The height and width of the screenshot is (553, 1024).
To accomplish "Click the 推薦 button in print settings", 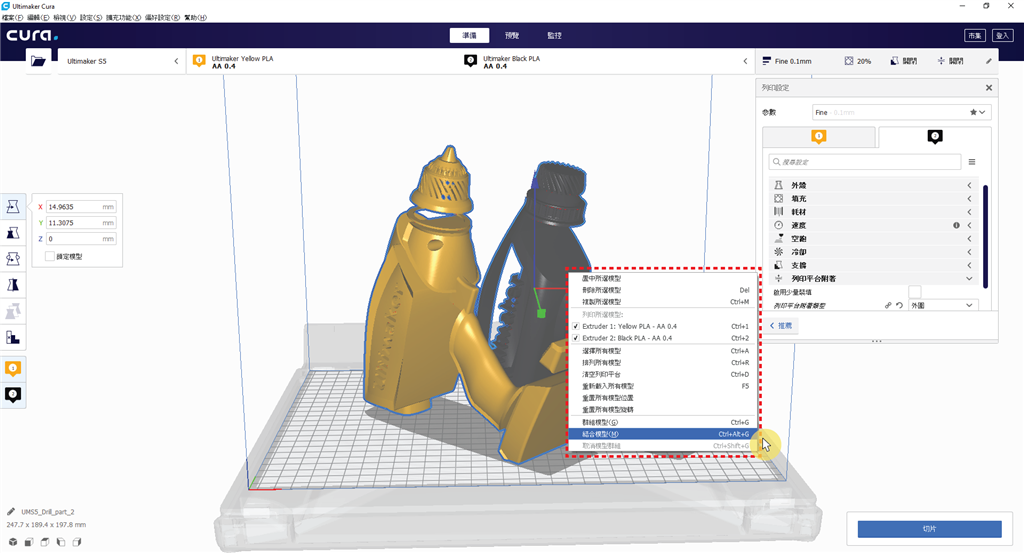I will 780,326.
